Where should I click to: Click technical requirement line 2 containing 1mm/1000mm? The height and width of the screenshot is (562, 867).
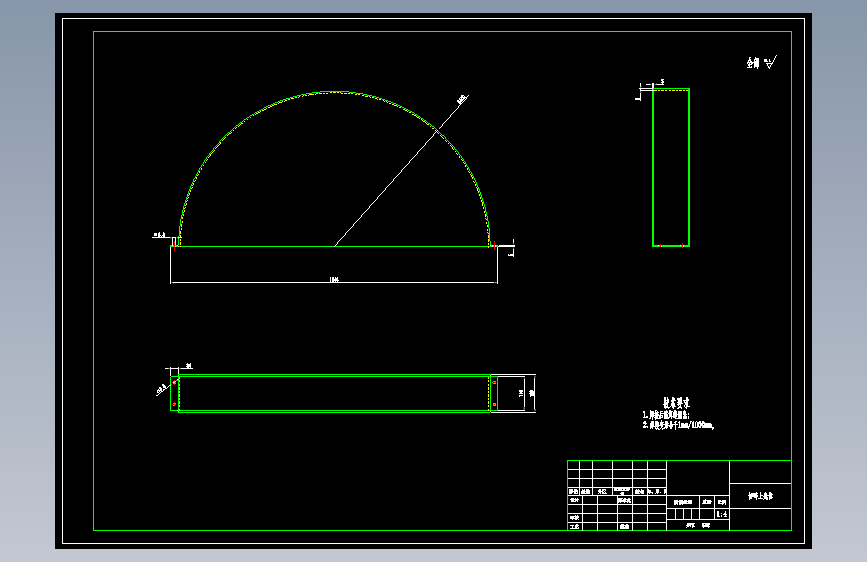tap(678, 425)
